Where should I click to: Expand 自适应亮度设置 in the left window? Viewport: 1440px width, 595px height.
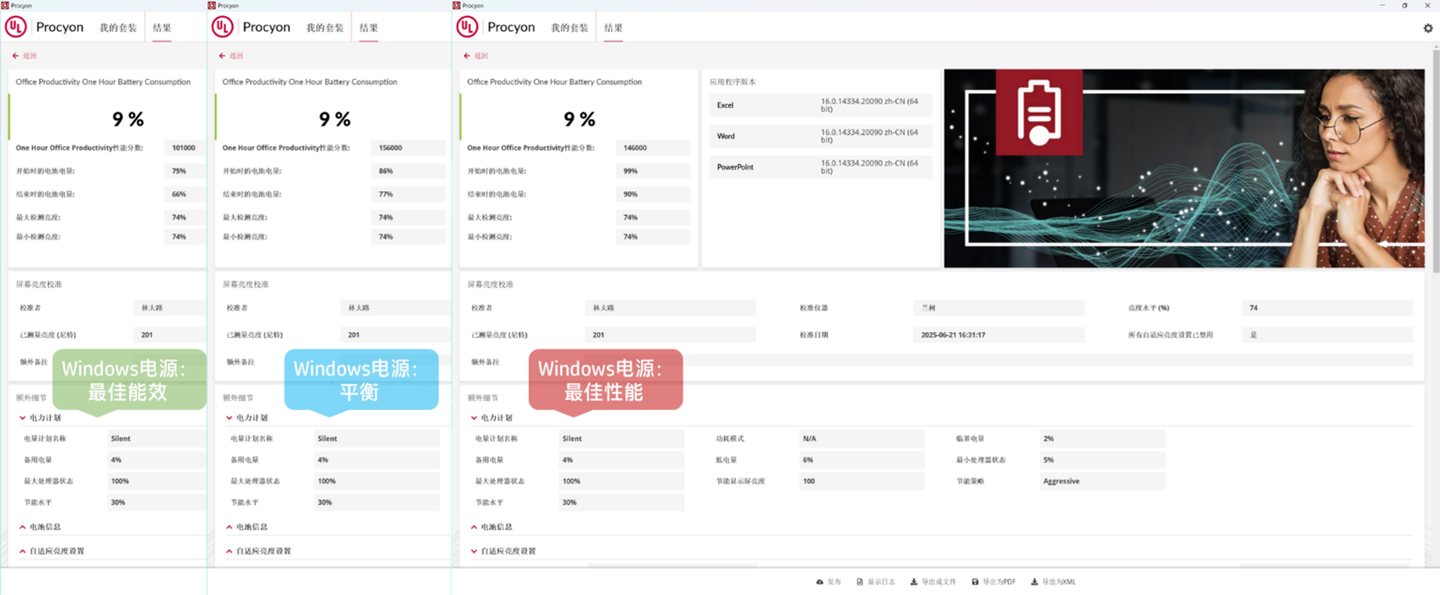(x=54, y=551)
